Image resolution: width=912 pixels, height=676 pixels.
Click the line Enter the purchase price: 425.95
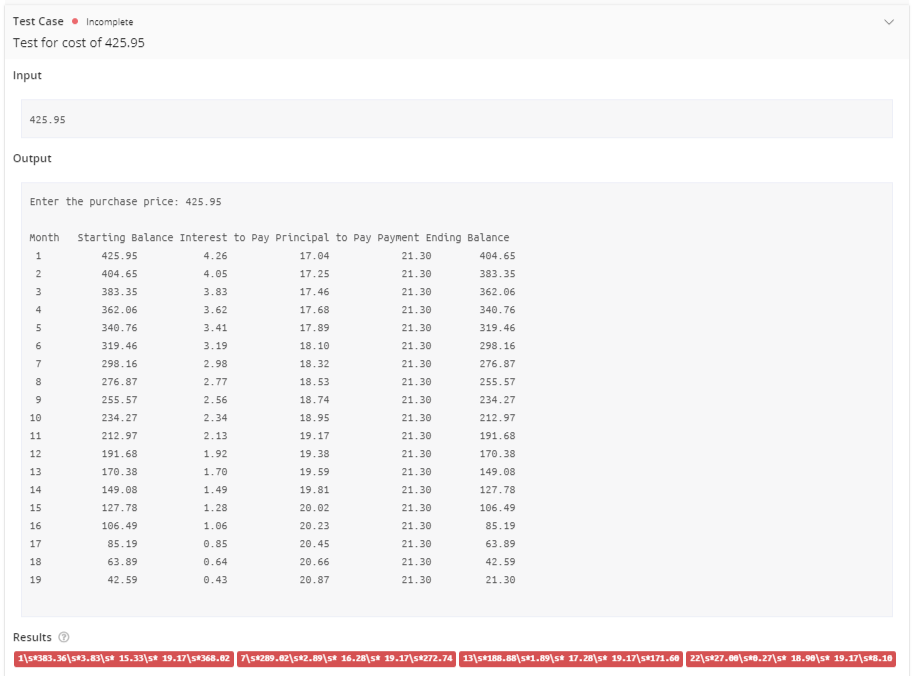[126, 201]
